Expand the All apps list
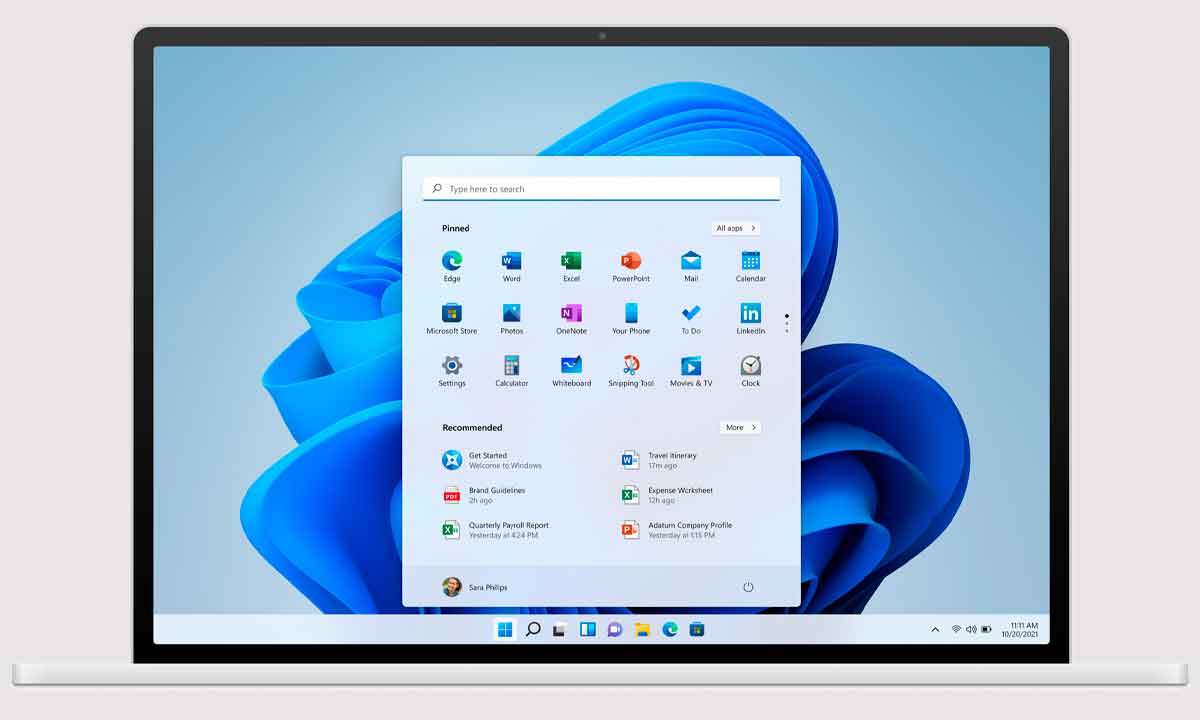Screen dimensions: 1200x720 pyautogui.click(x=734, y=228)
